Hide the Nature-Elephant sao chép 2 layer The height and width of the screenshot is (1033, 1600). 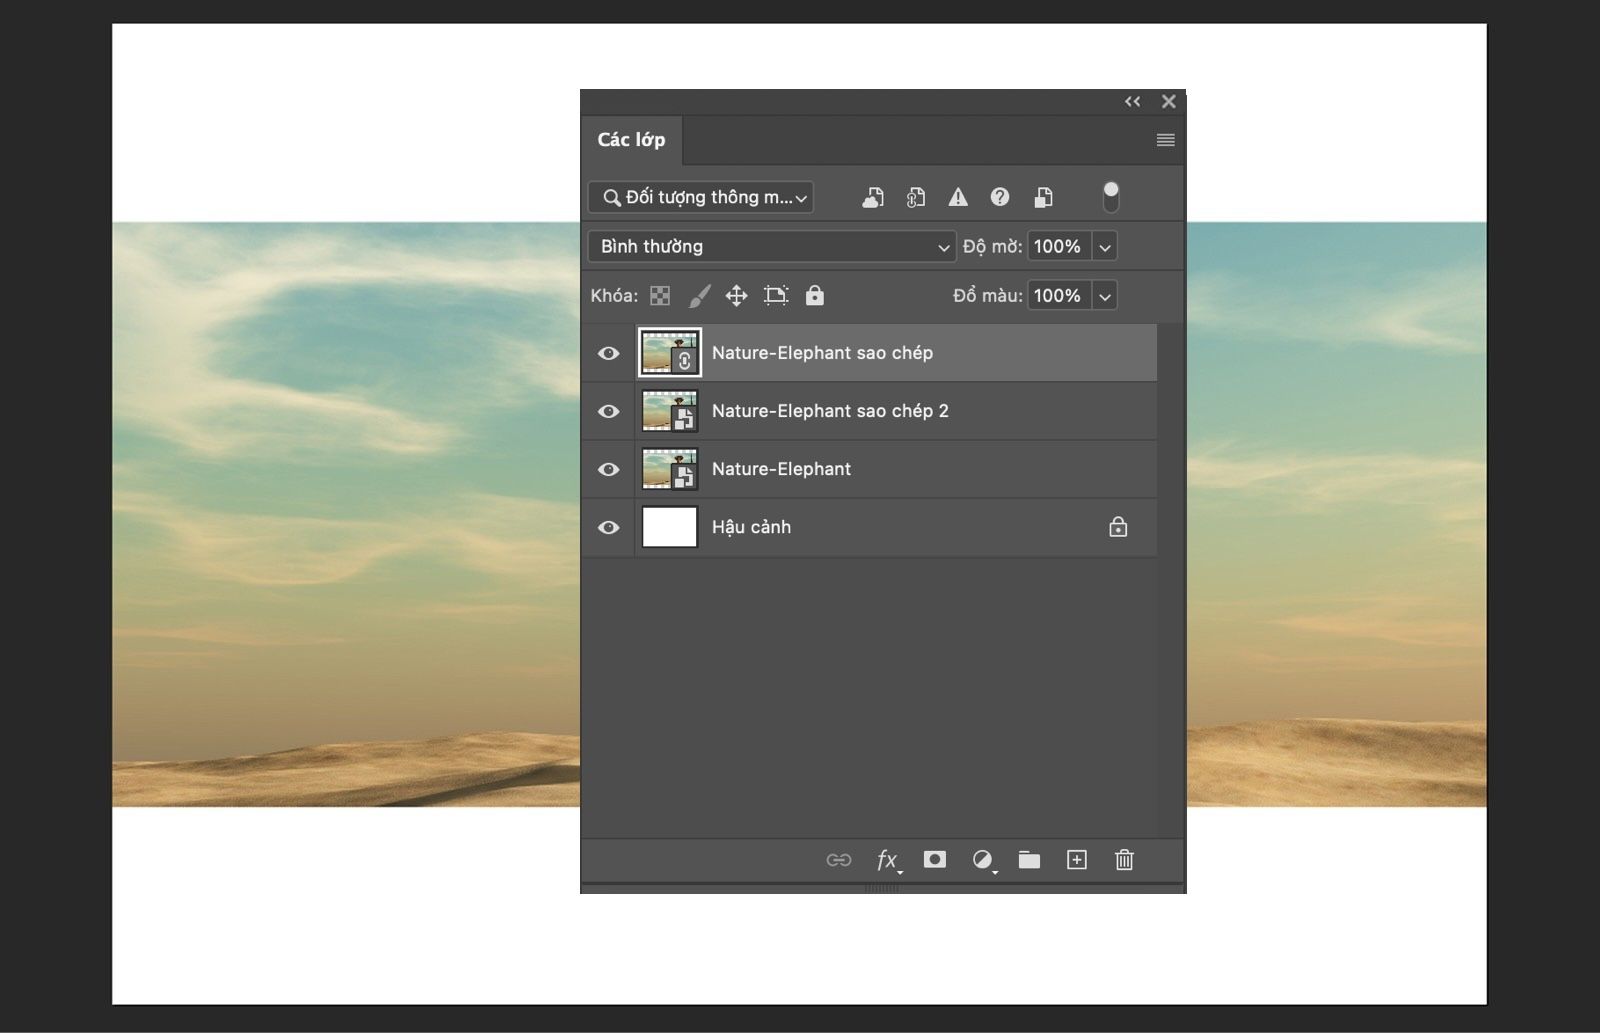click(608, 411)
